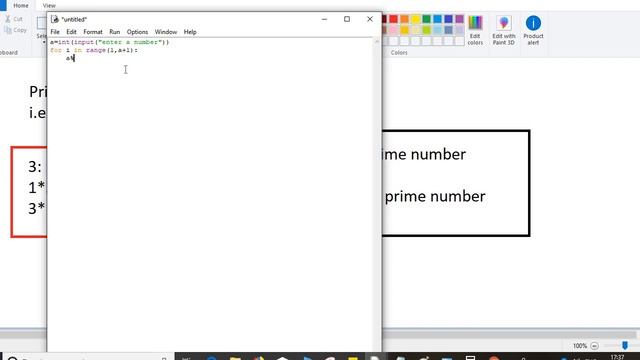Pick the lavender color swatch
The image size is (640, 360).
460,30
